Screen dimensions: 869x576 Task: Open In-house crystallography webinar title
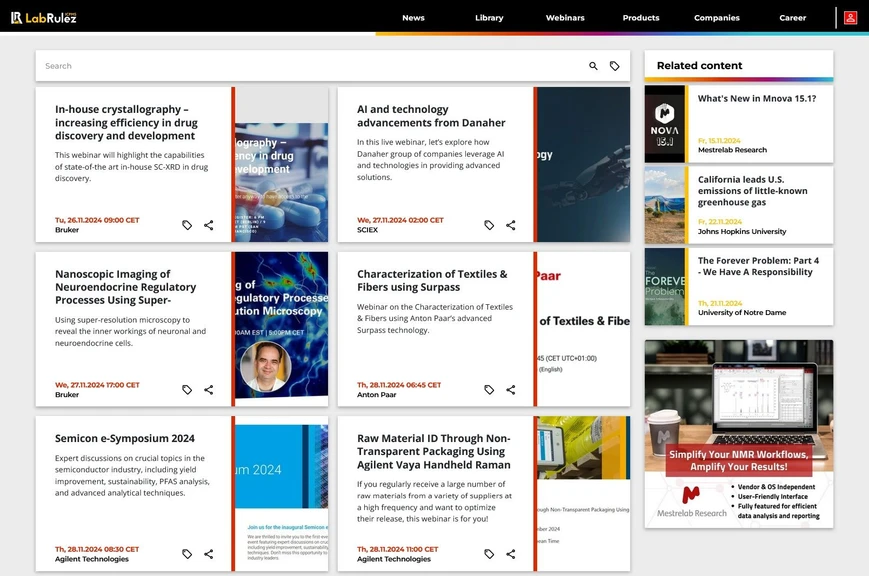126,123
